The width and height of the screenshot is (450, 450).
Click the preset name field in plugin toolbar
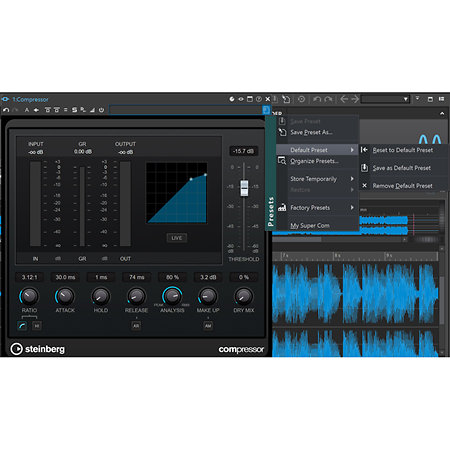coord(186,110)
